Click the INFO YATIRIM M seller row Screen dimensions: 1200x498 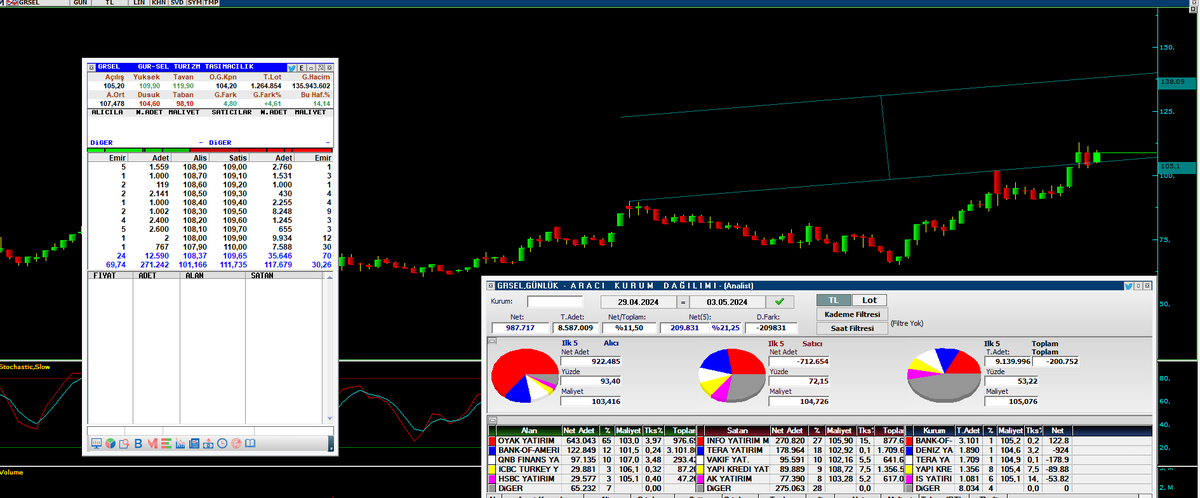click(x=800, y=441)
